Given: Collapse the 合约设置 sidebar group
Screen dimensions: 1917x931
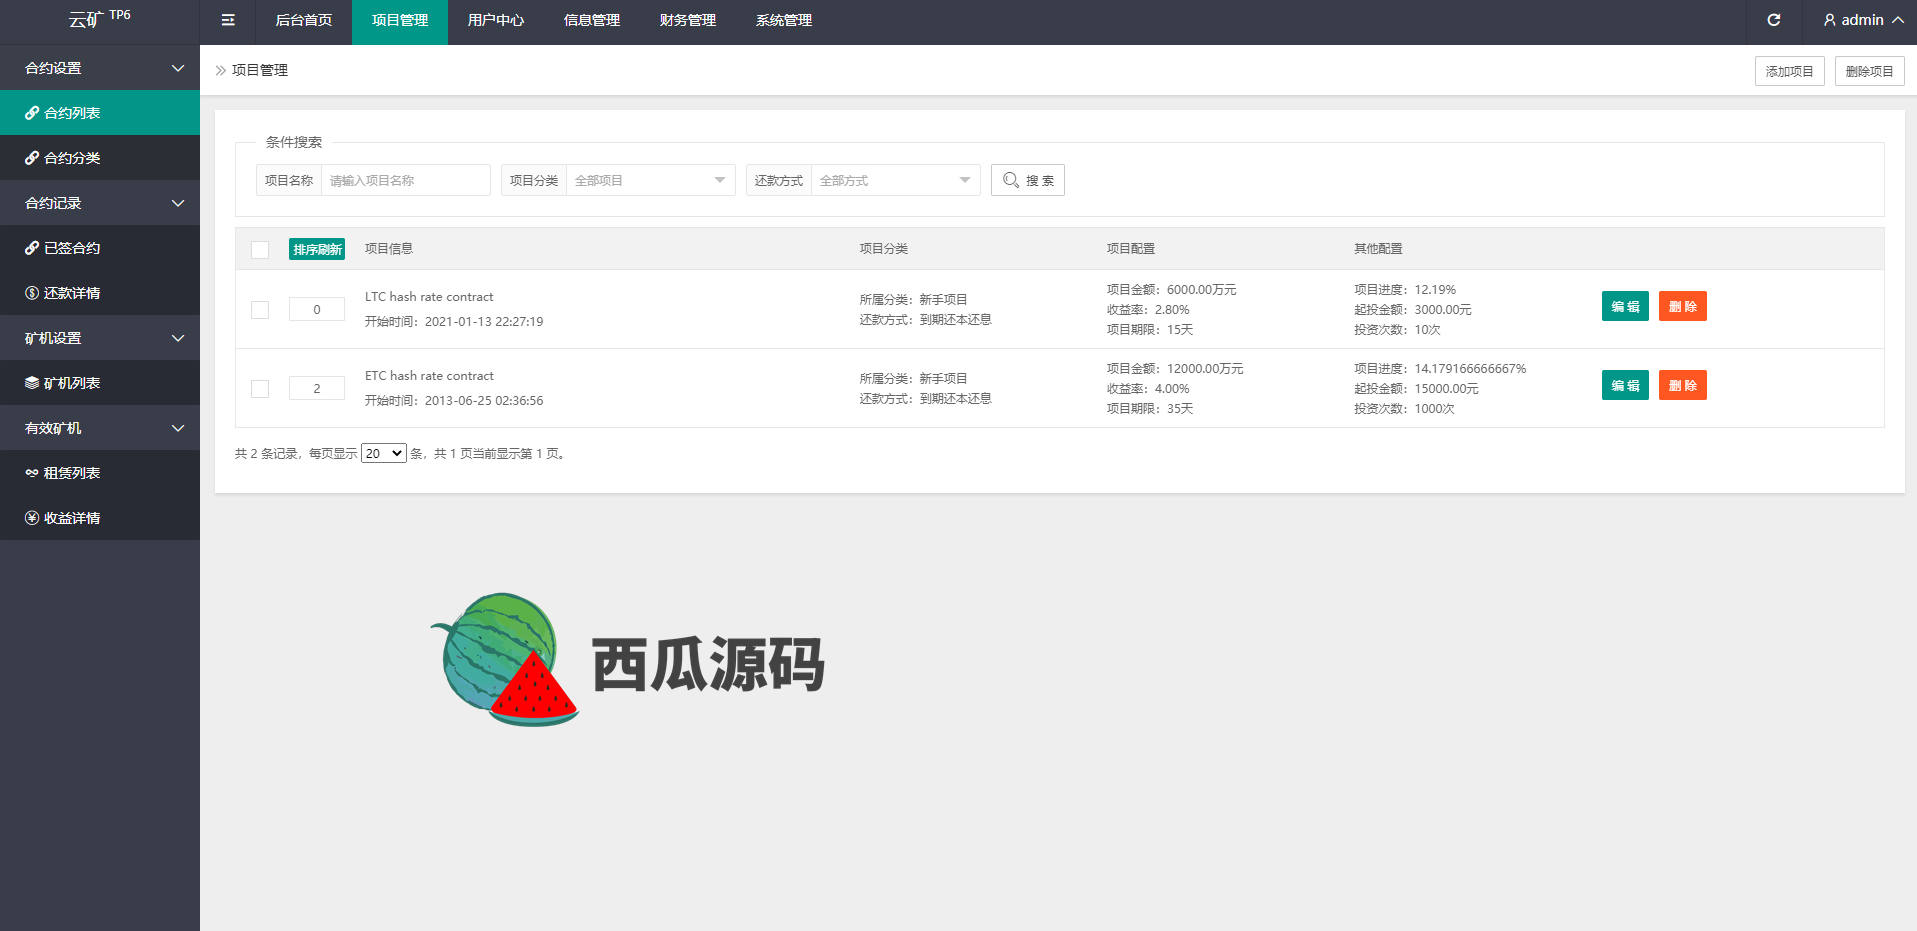Looking at the screenshot, I should pos(100,68).
